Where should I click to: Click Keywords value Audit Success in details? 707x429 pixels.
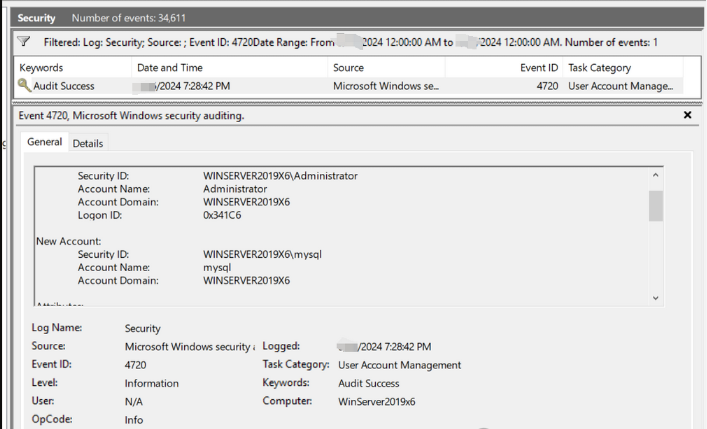coord(369,383)
